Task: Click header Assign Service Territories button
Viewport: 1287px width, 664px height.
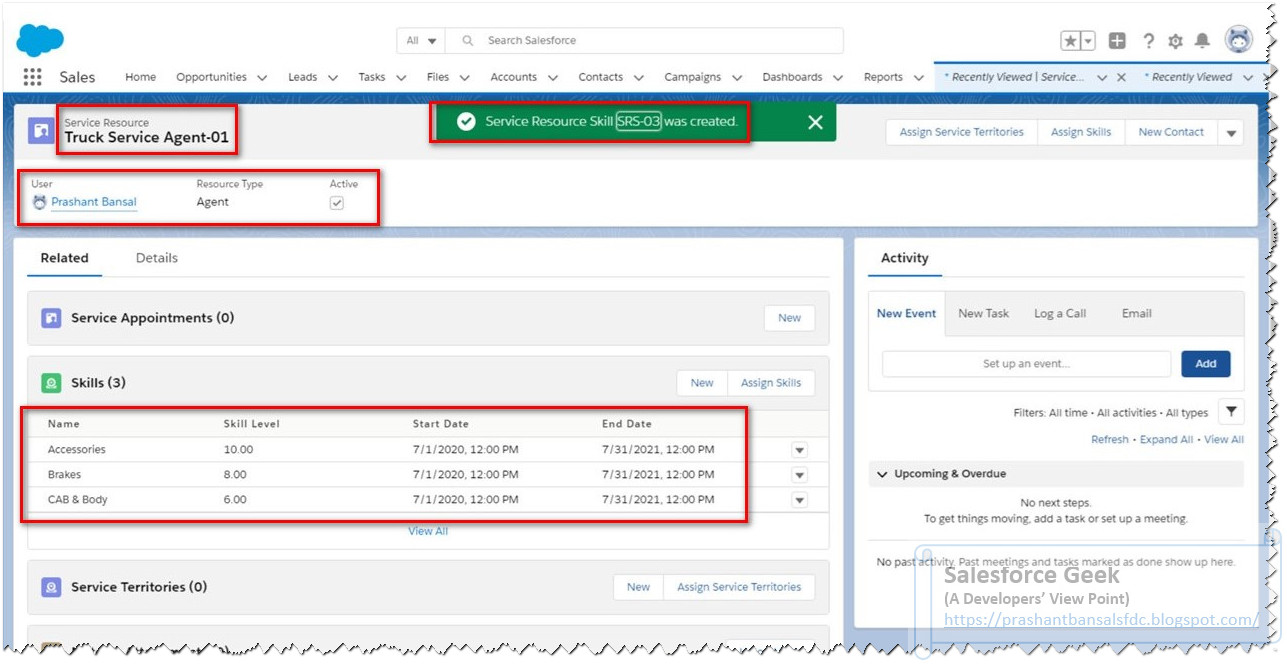Action: [x=961, y=132]
